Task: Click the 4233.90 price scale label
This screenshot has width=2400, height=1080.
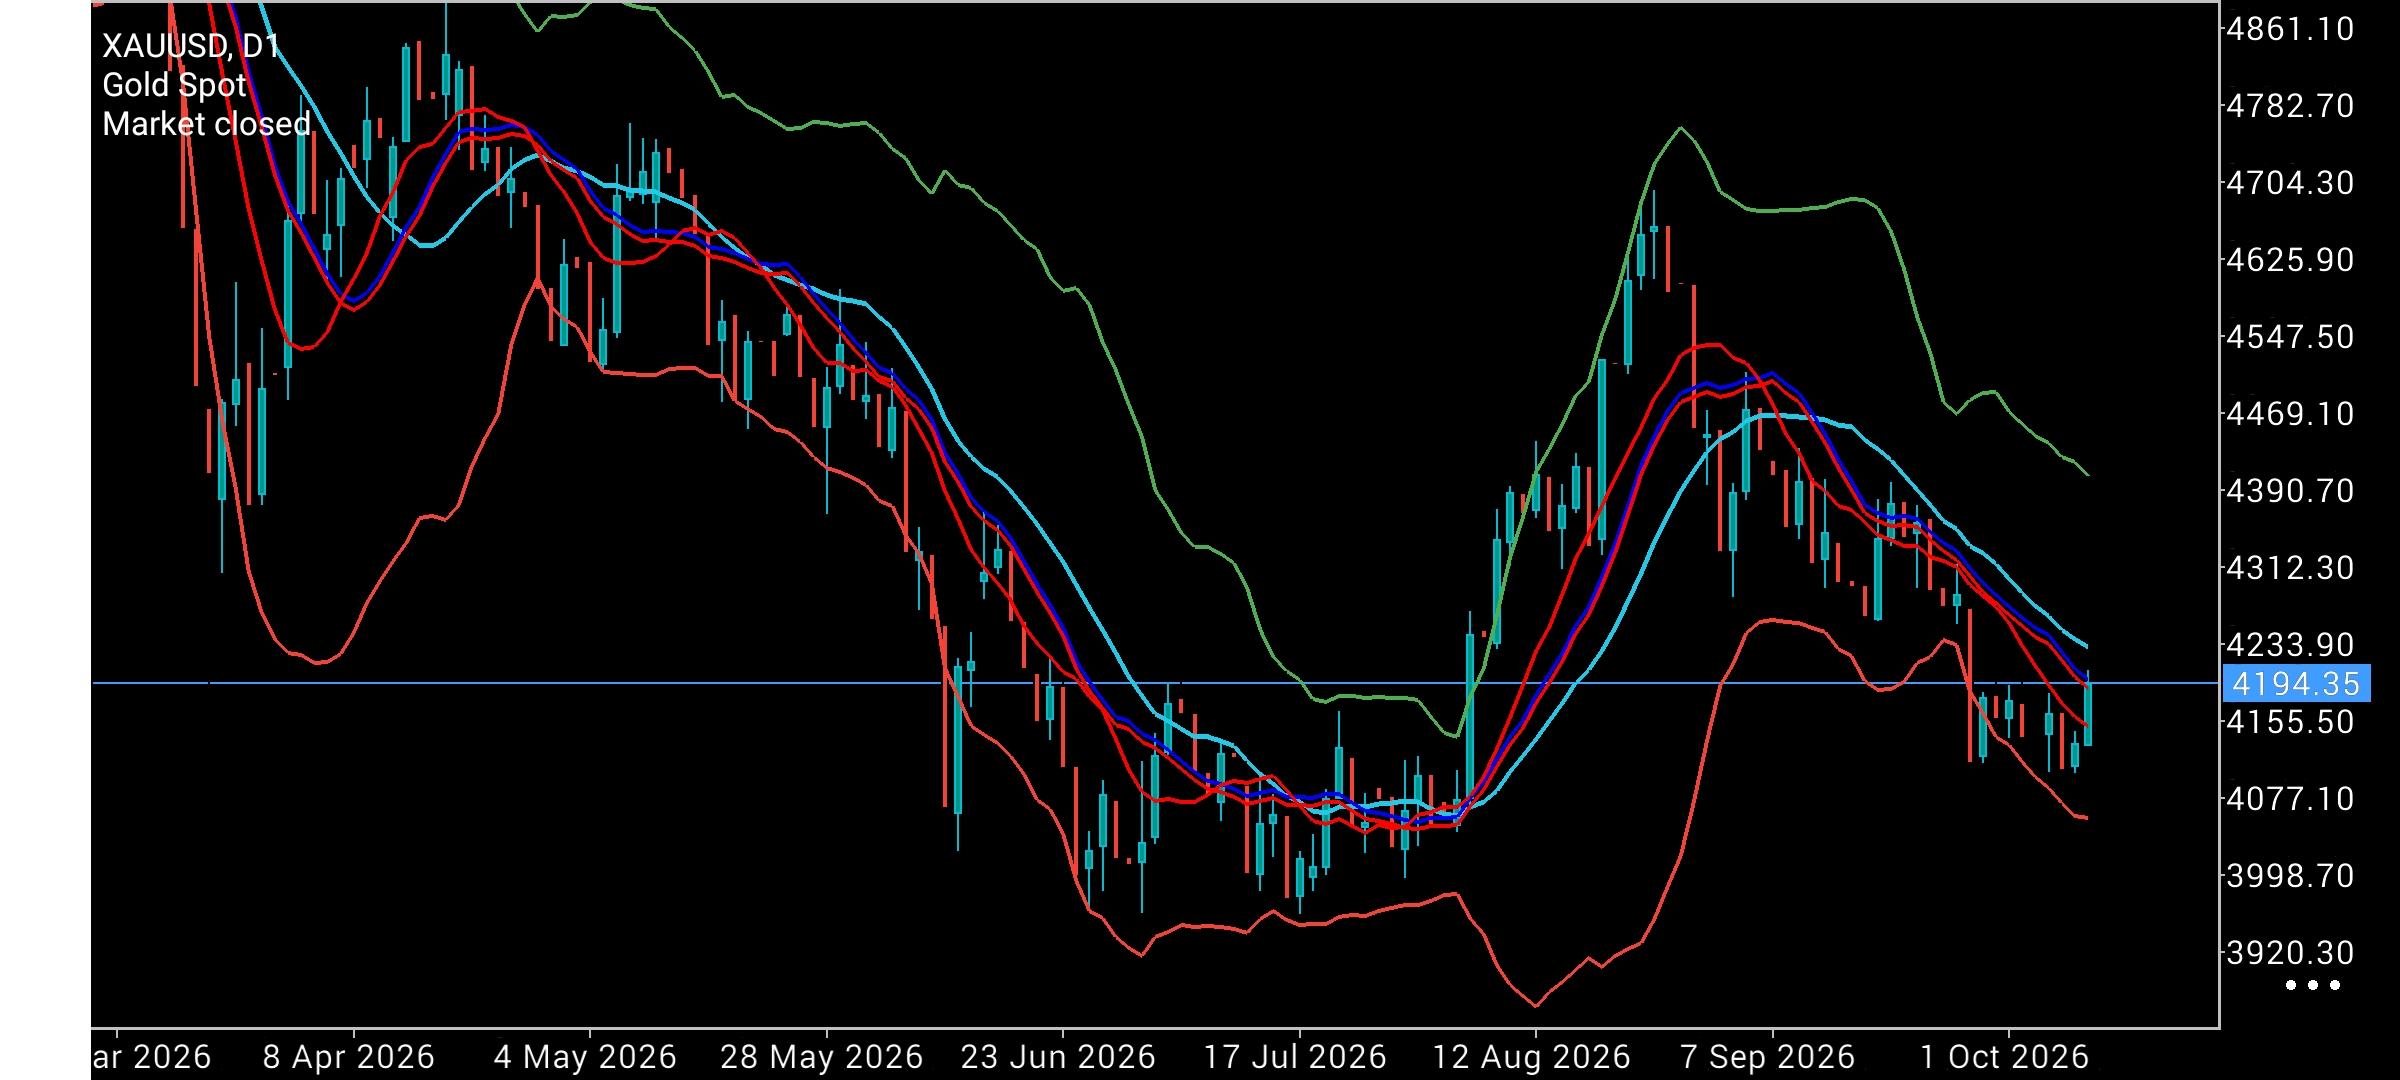Action: point(2290,645)
